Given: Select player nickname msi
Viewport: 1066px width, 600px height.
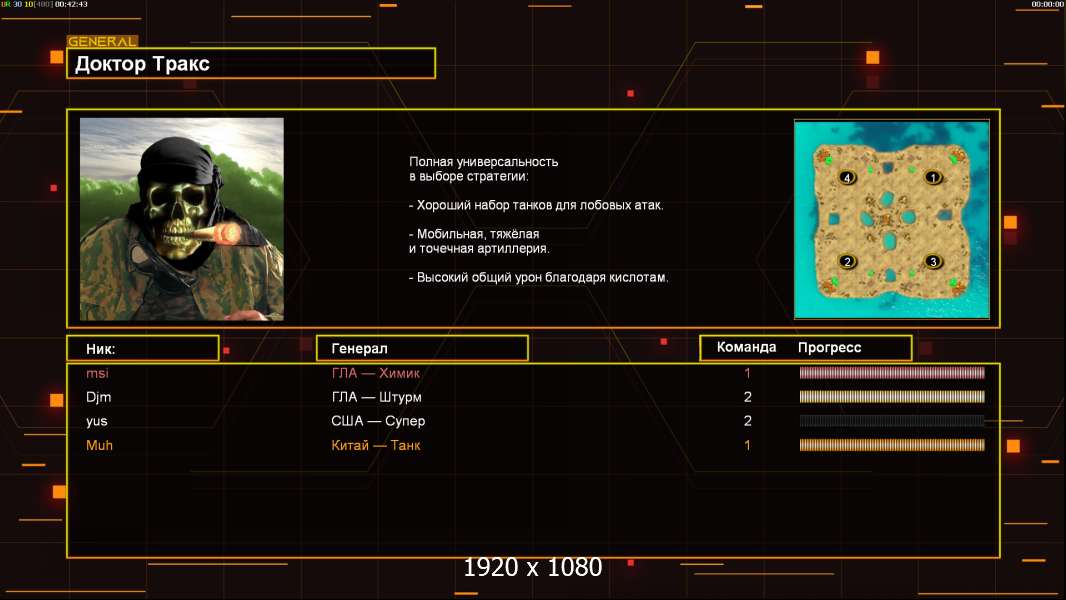Looking at the screenshot, I should 97,373.
